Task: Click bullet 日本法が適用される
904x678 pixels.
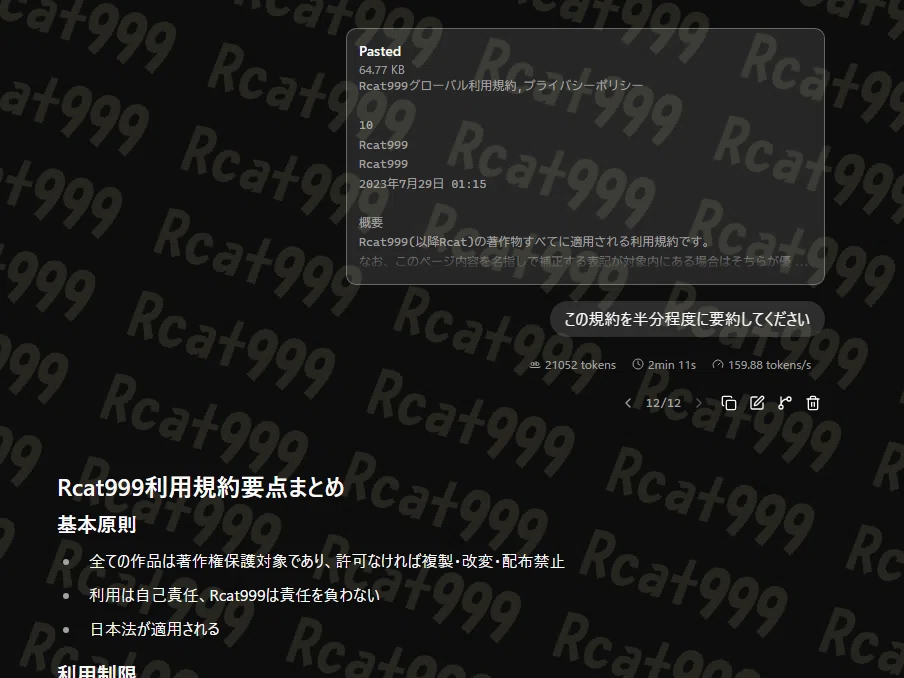Action: [155, 629]
